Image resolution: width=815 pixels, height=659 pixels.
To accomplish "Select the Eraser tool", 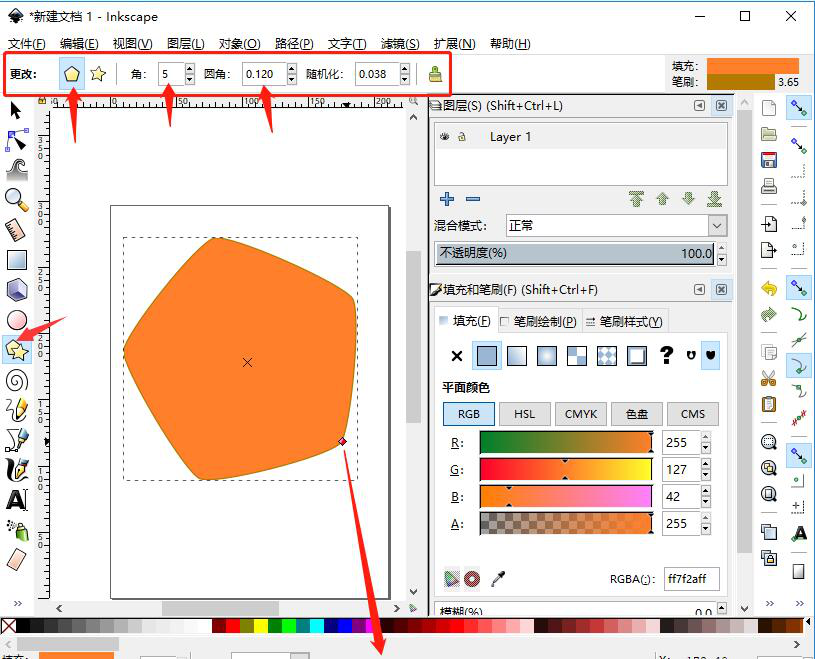I will [x=16, y=559].
